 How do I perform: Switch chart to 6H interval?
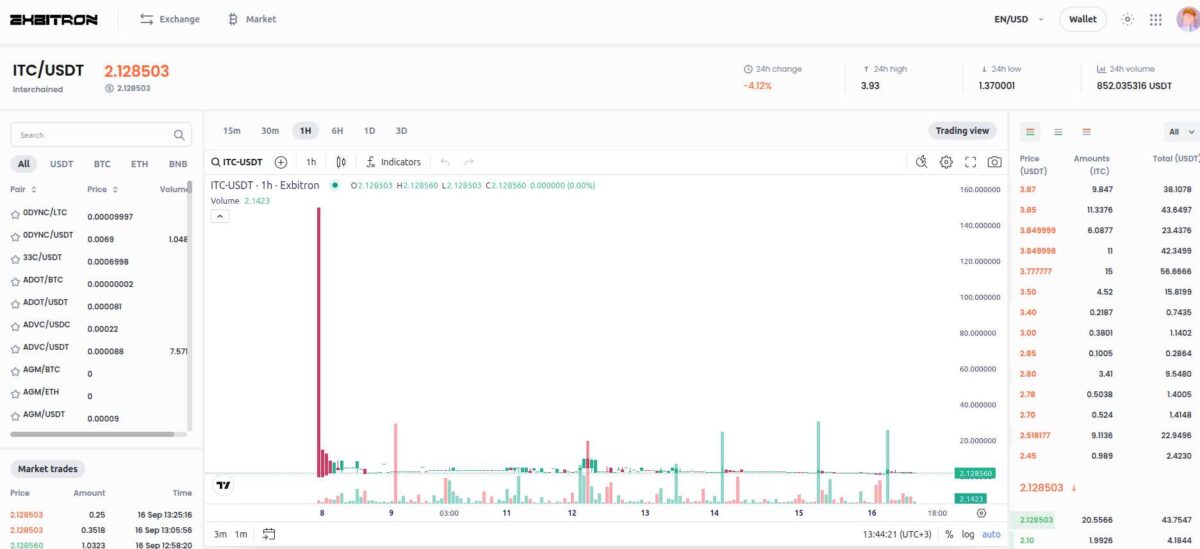point(337,131)
